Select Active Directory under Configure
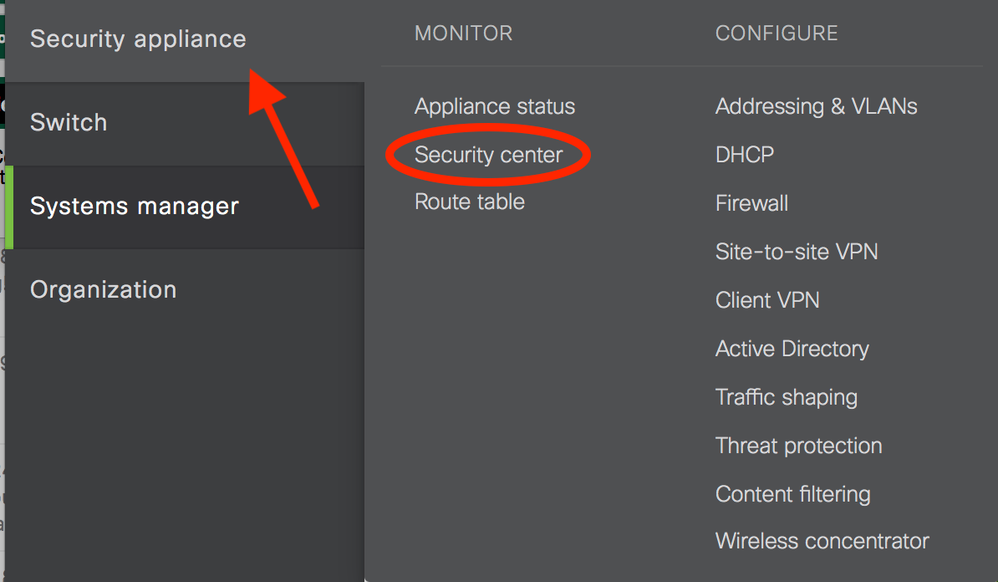The width and height of the screenshot is (998, 582). 792,349
